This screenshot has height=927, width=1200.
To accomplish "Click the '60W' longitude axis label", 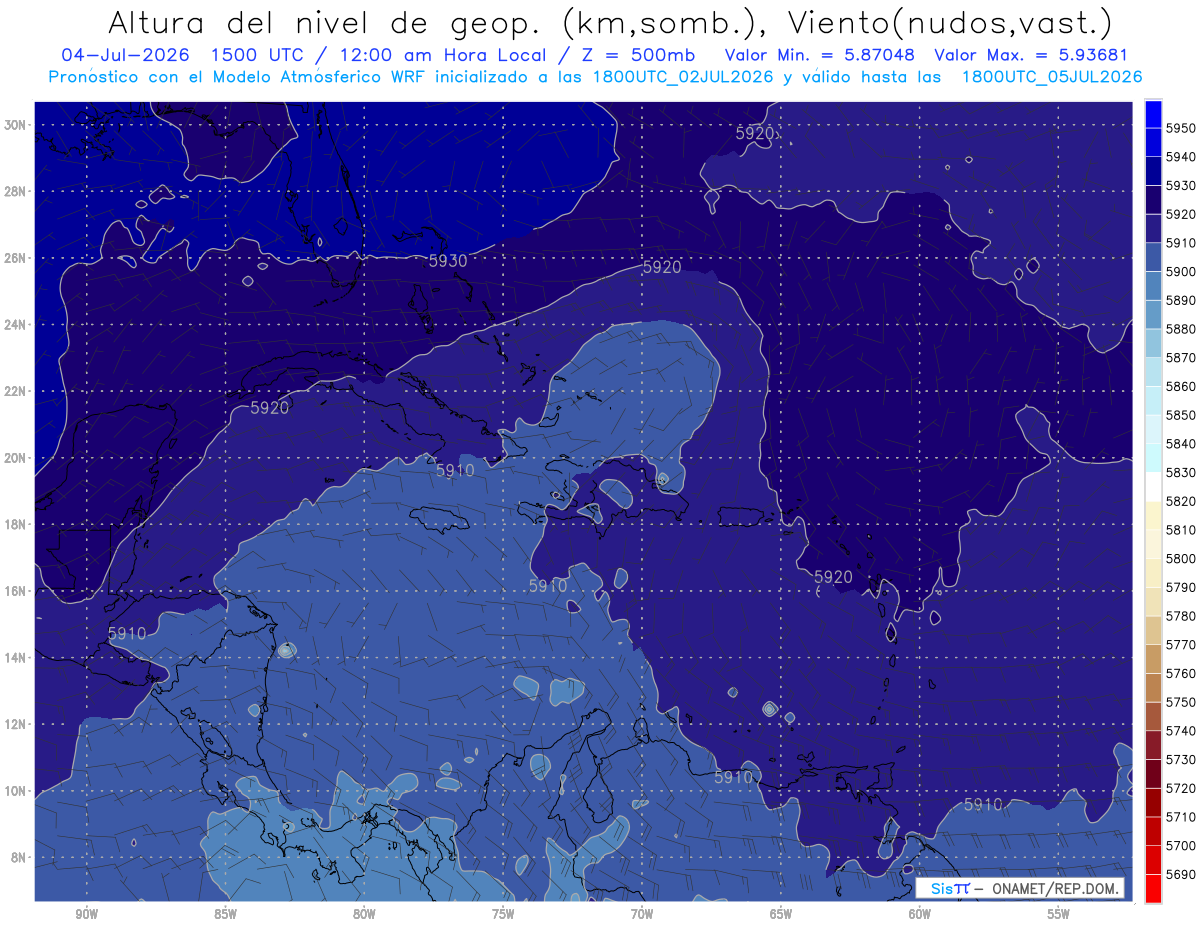I will [x=920, y=915].
